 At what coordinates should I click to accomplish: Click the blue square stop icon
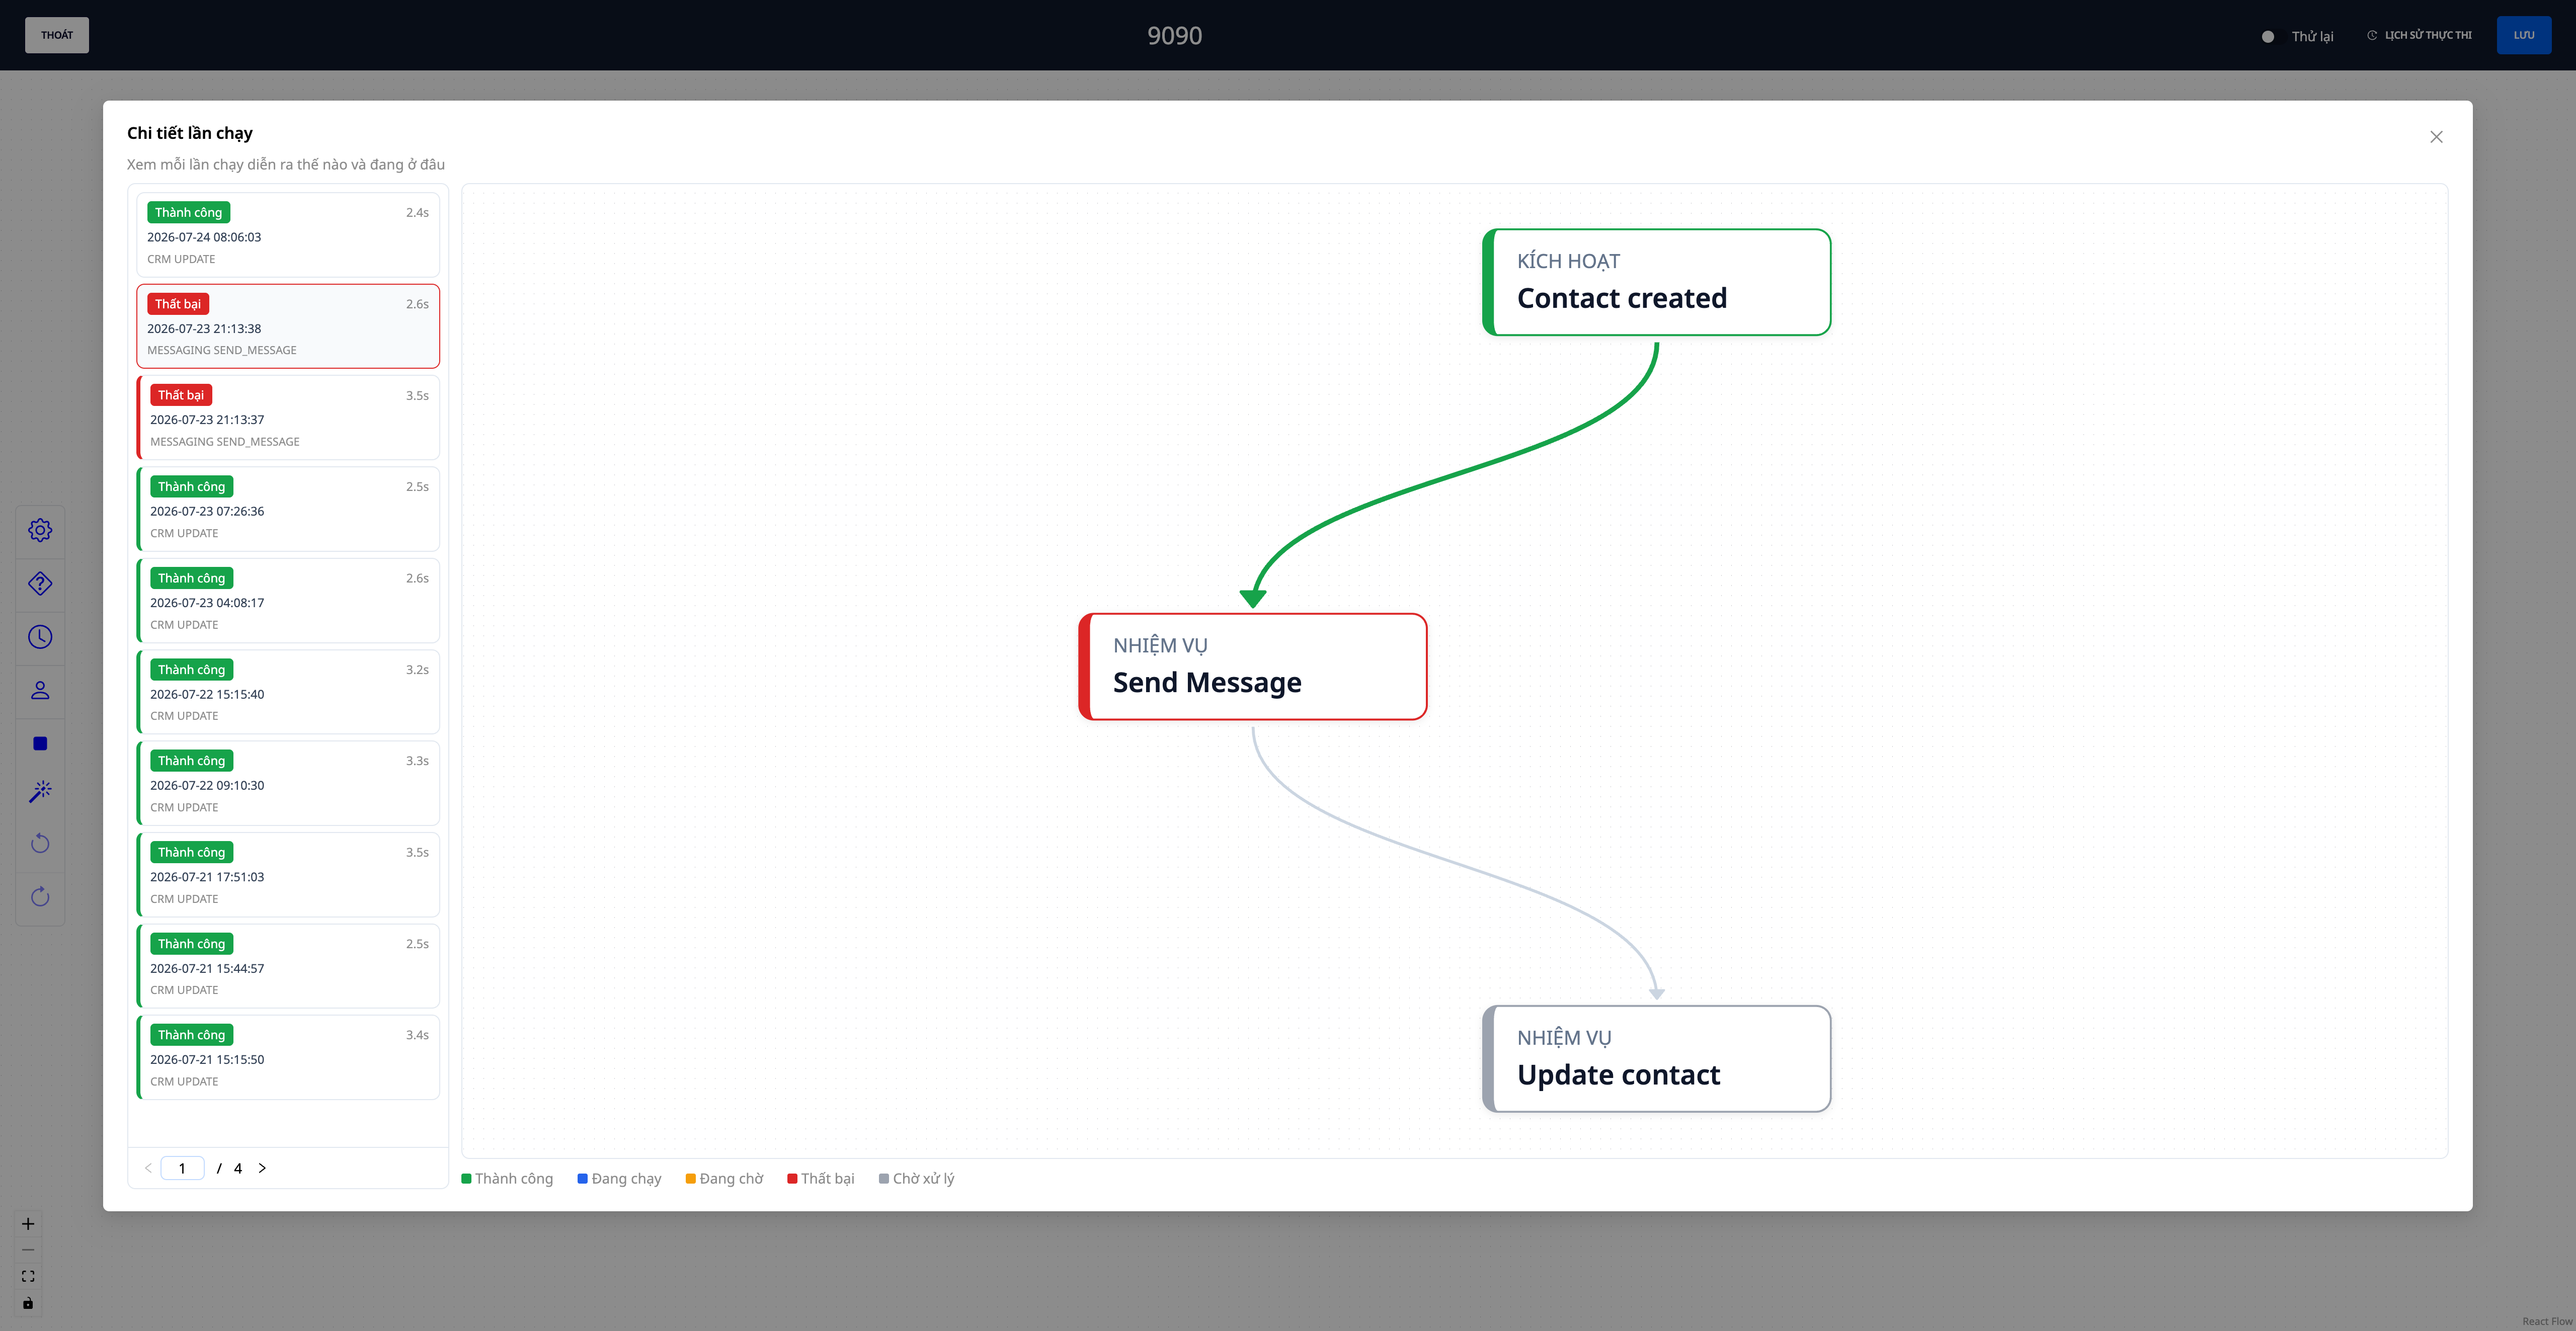pos(40,743)
